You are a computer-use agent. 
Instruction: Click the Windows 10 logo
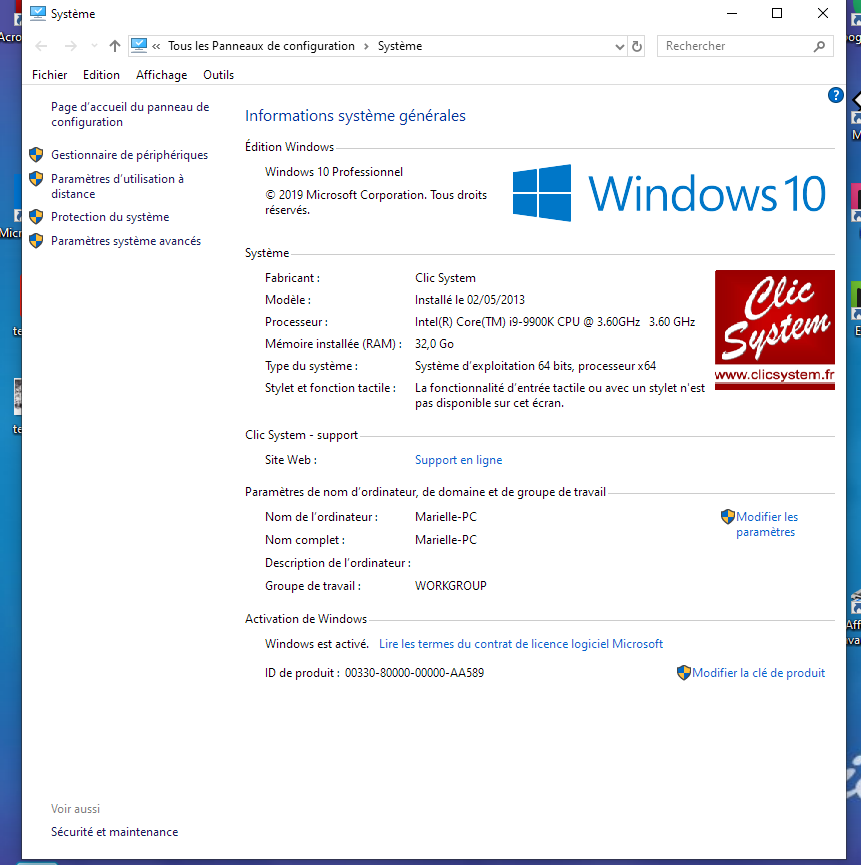pyautogui.click(x=669, y=193)
